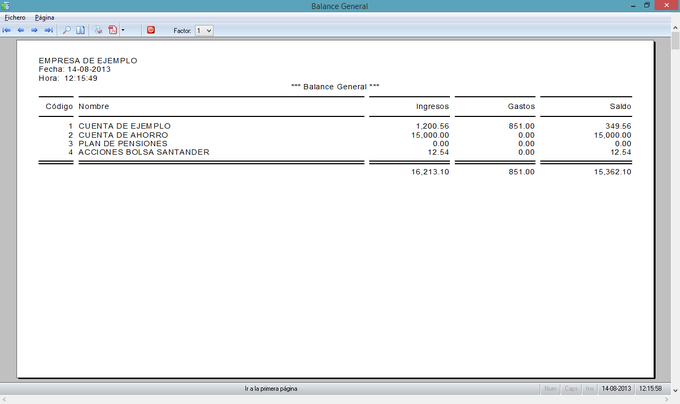Go to the previous page arrow
Image resolution: width=680 pixels, height=404 pixels.
(20, 30)
